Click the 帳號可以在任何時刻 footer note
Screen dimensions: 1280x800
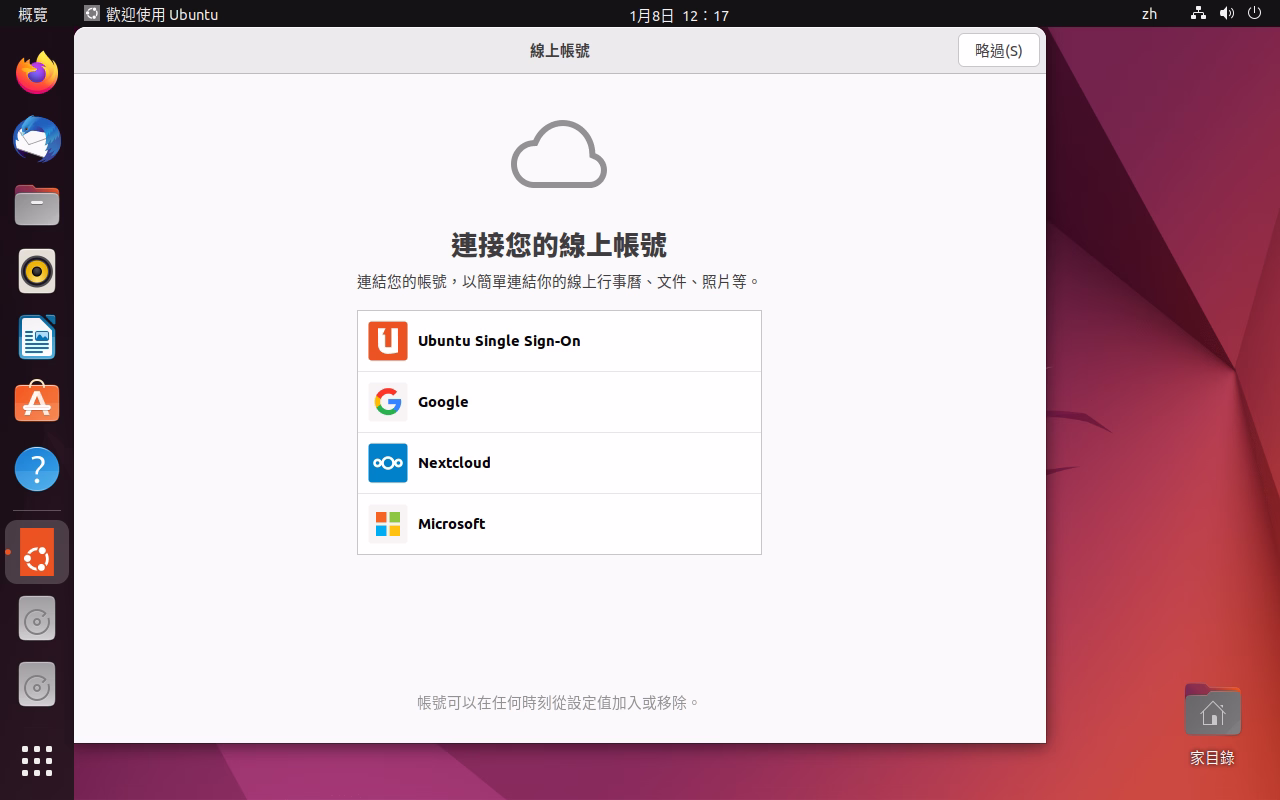[559, 703]
